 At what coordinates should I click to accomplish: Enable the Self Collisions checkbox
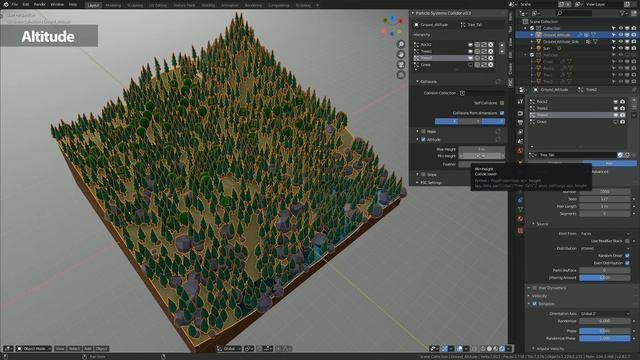(502, 103)
